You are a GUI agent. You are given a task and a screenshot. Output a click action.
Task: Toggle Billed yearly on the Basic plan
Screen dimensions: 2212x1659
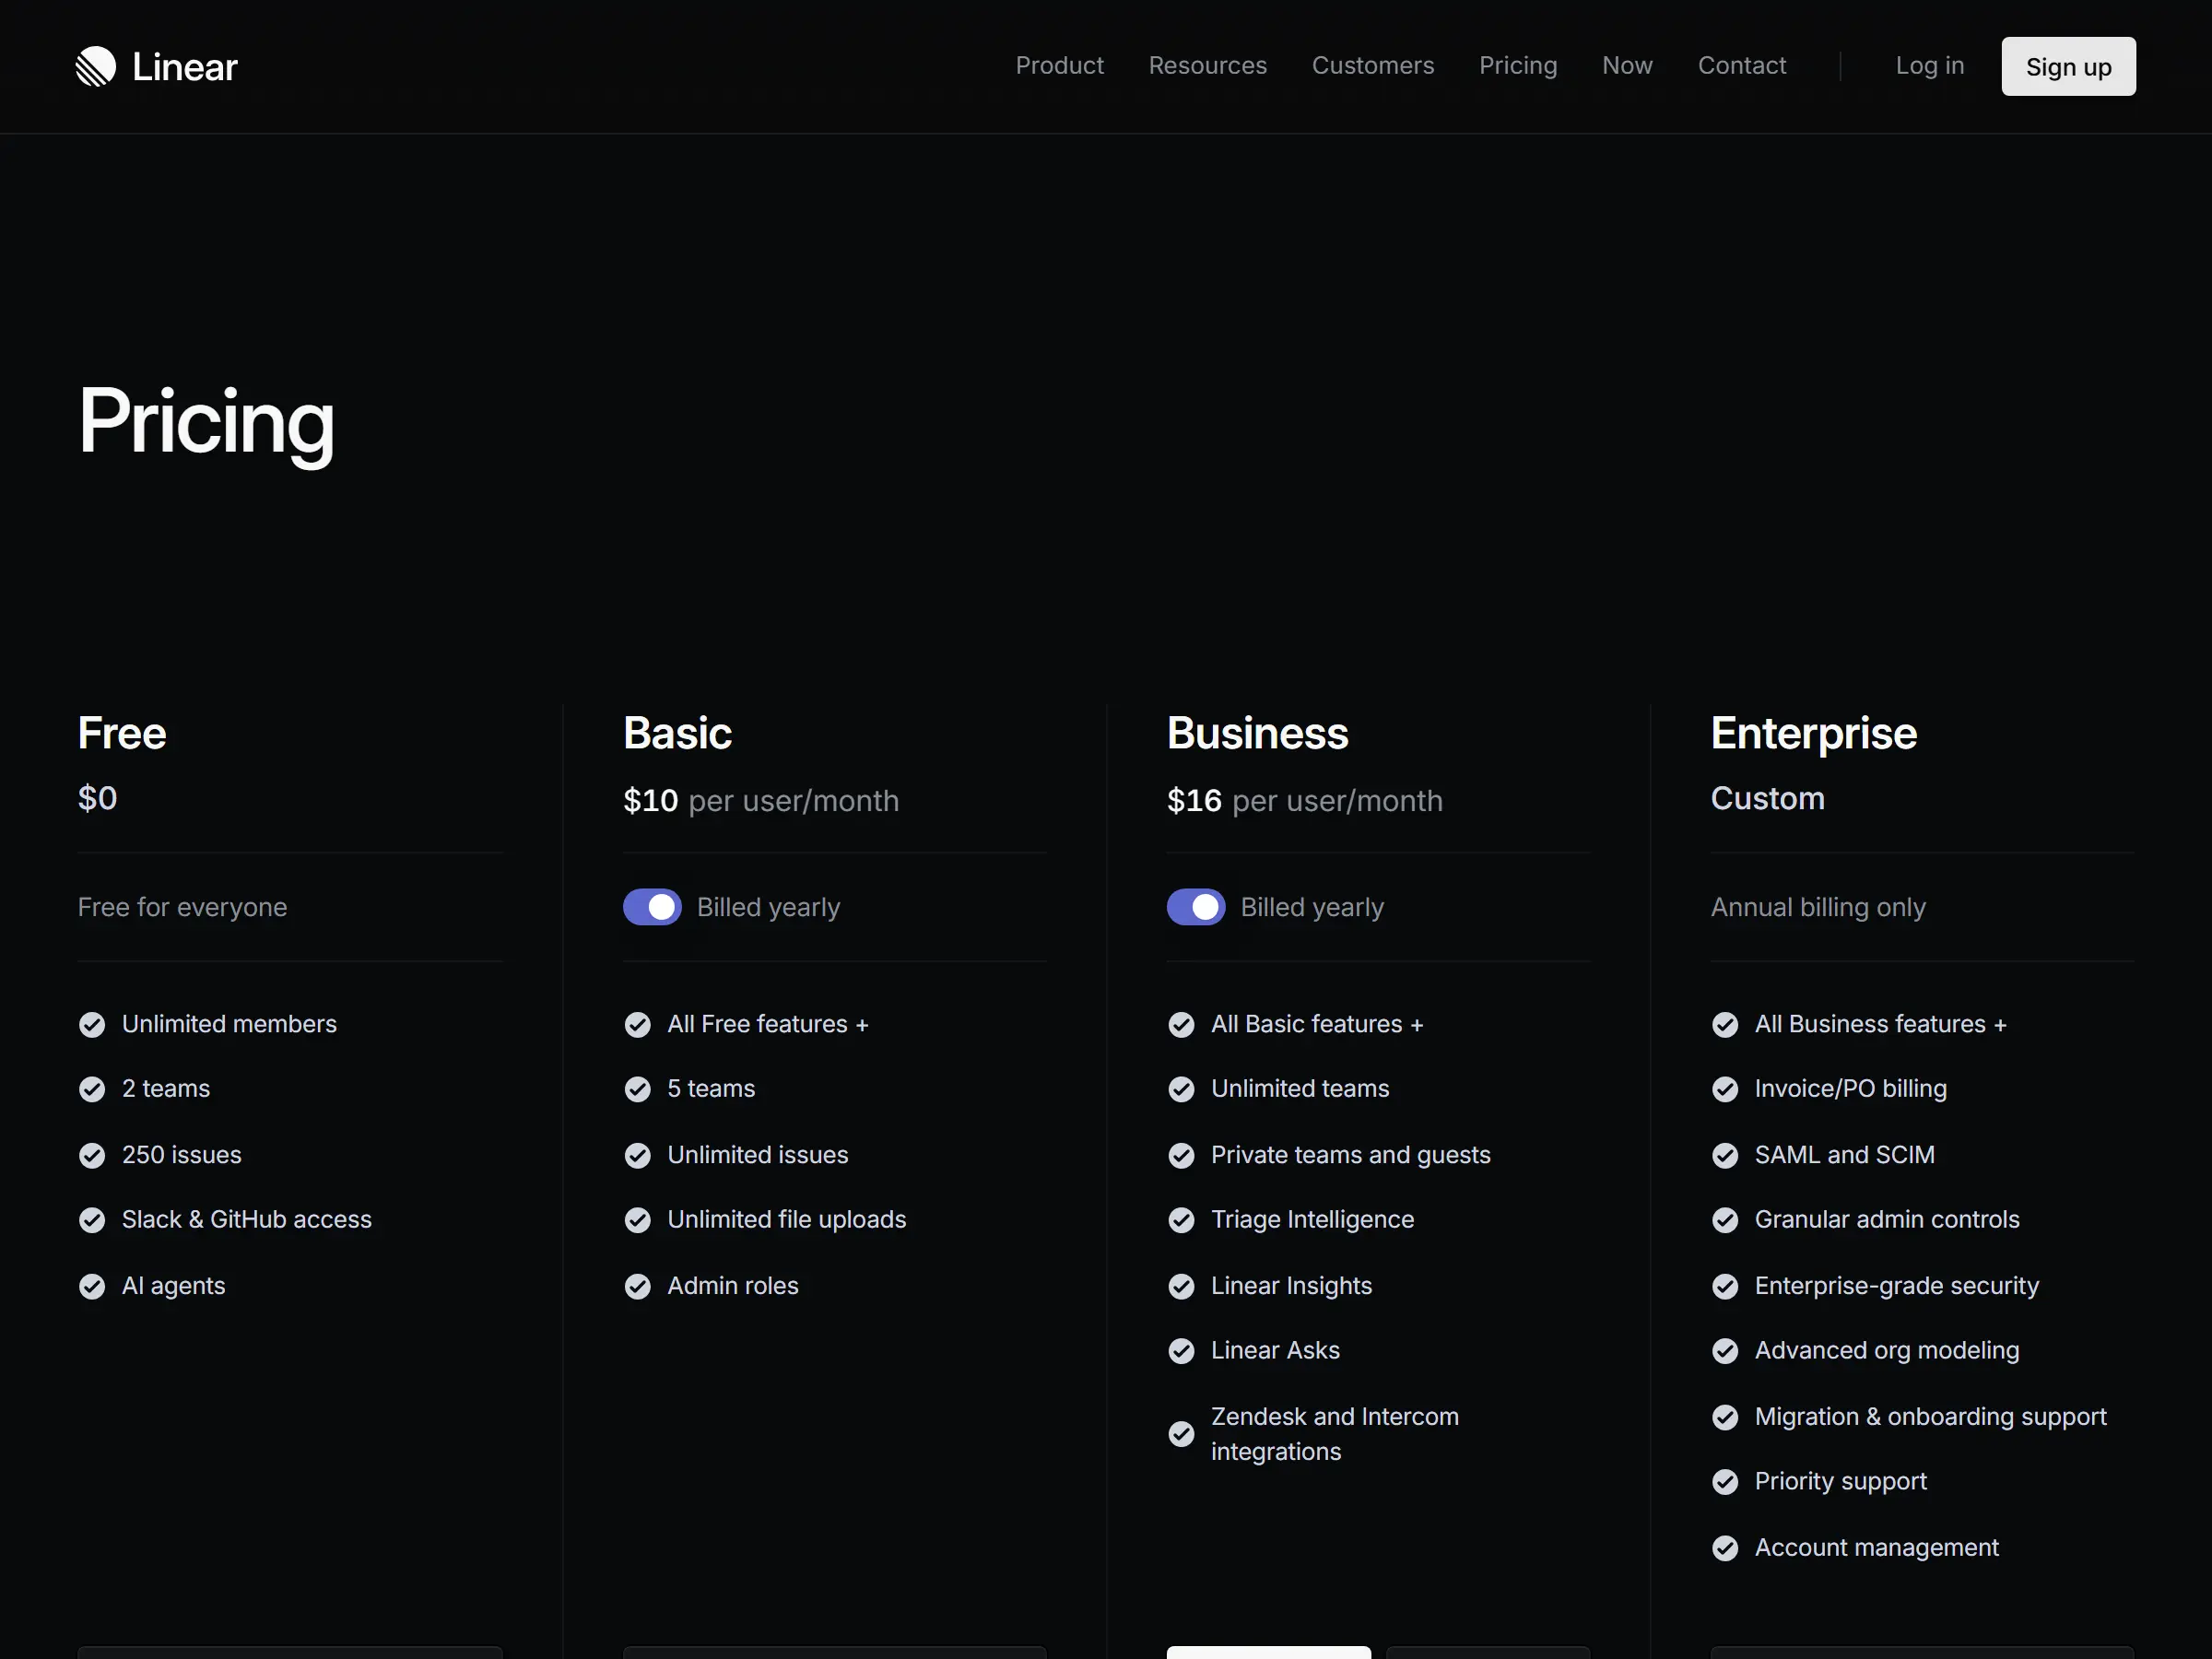[x=651, y=907]
